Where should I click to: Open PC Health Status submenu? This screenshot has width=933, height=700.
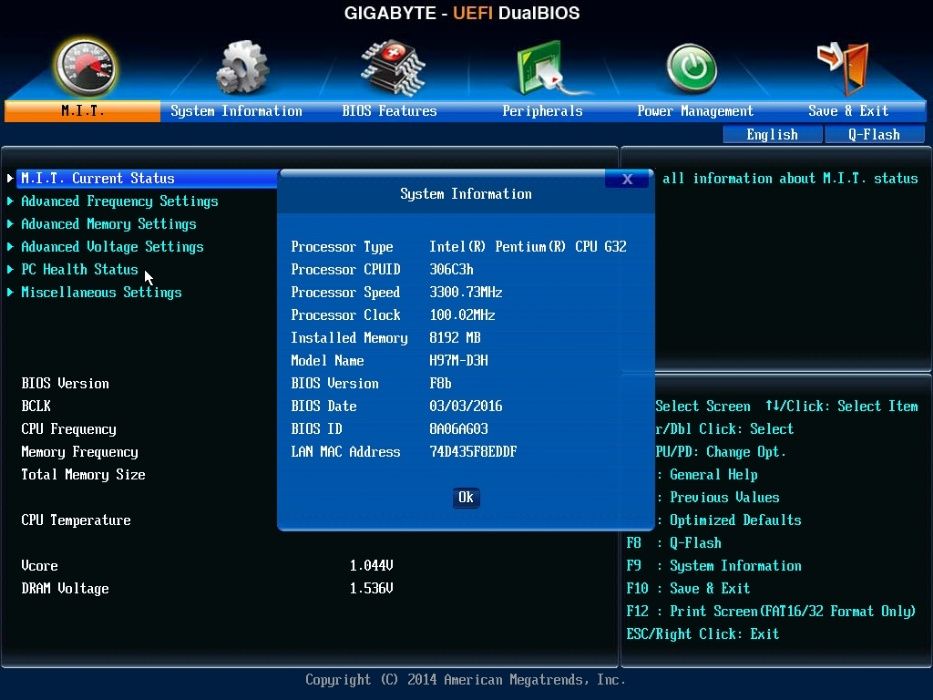pyautogui.click(x=80, y=269)
